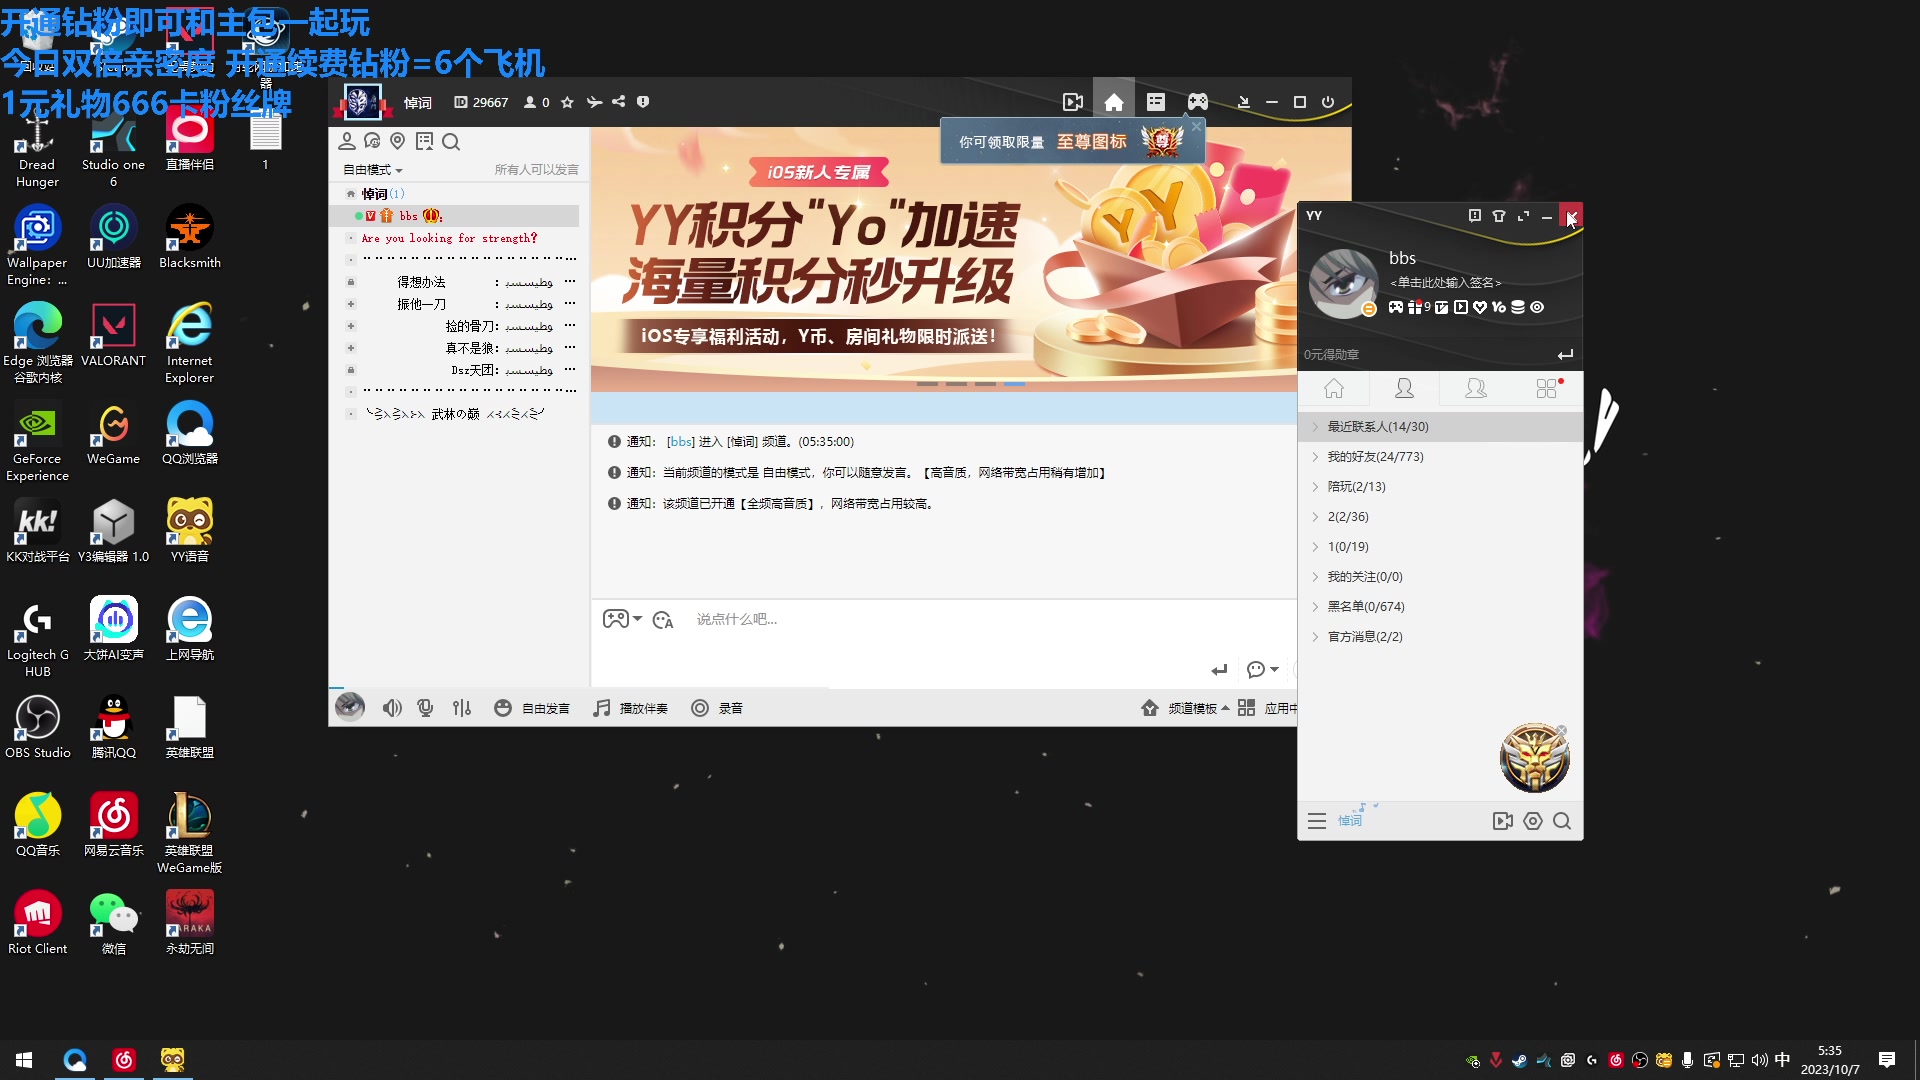Toggle microphone icon in bottom bar
This screenshot has width=1920, height=1080.
425,708
